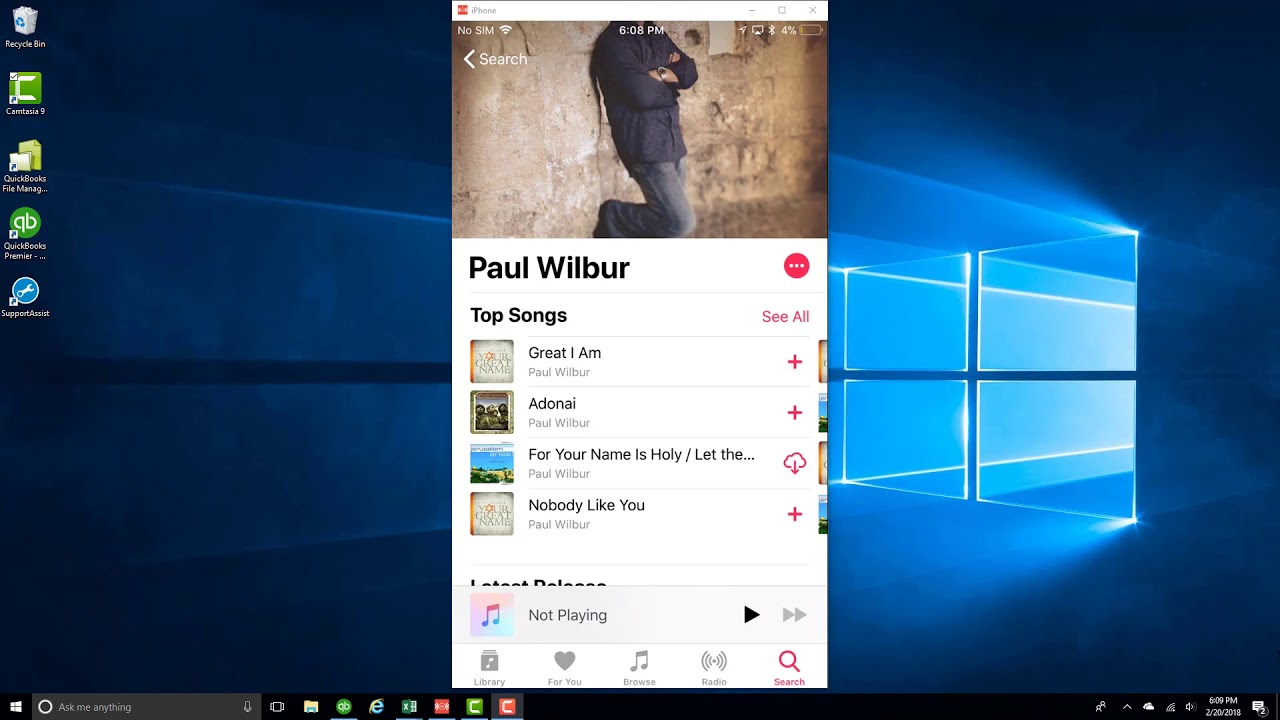This screenshot has width=1280, height=720.
Task: Open For Your Name Is Holy artwork
Action: (x=492, y=463)
